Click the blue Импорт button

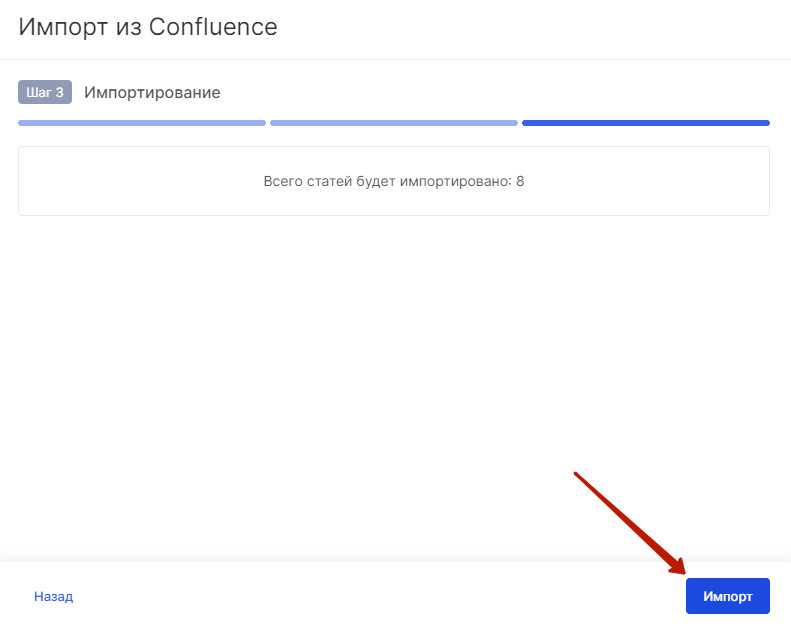[x=727, y=596]
